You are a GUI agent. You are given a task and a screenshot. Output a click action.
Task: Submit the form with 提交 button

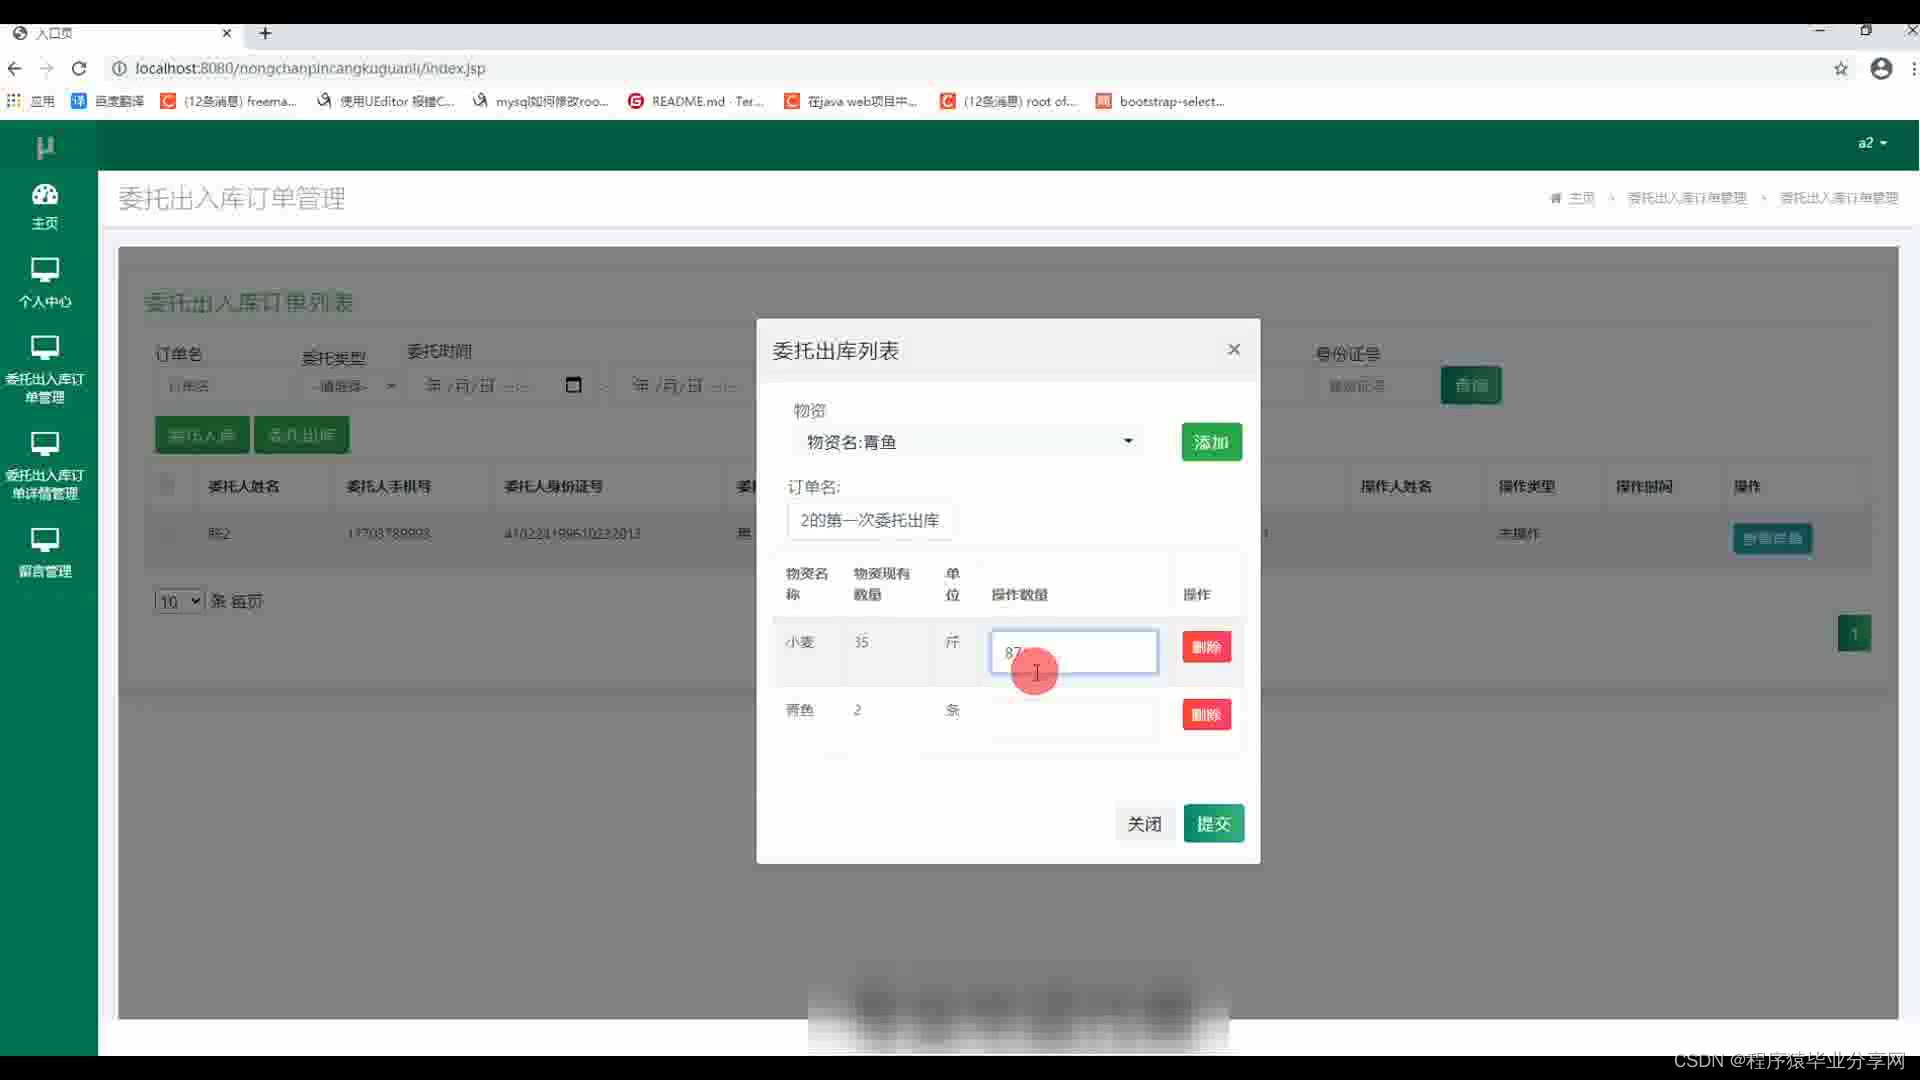[x=1213, y=823]
